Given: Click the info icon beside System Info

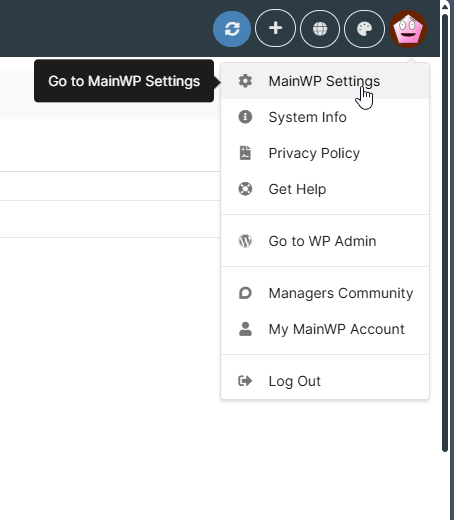Looking at the screenshot, I should point(245,117).
